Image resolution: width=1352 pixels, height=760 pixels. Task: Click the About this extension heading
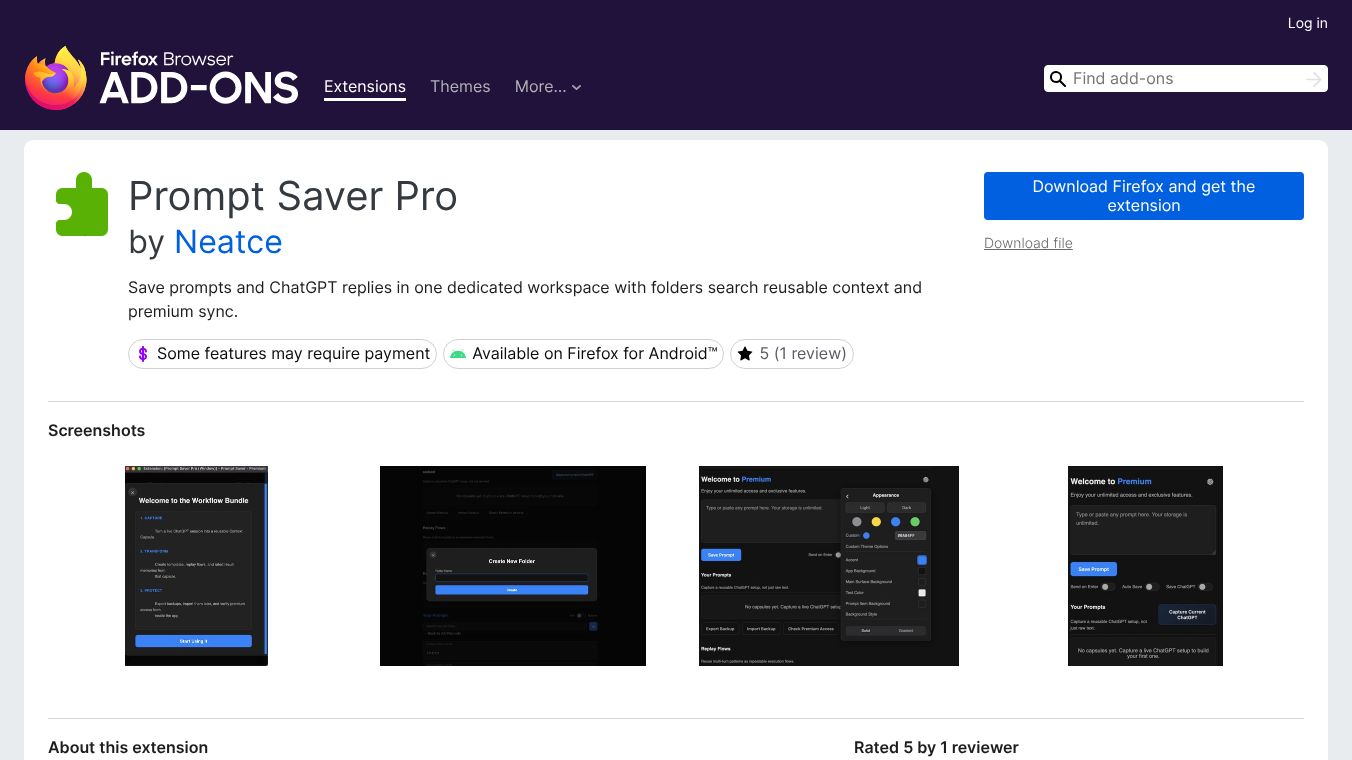point(128,748)
